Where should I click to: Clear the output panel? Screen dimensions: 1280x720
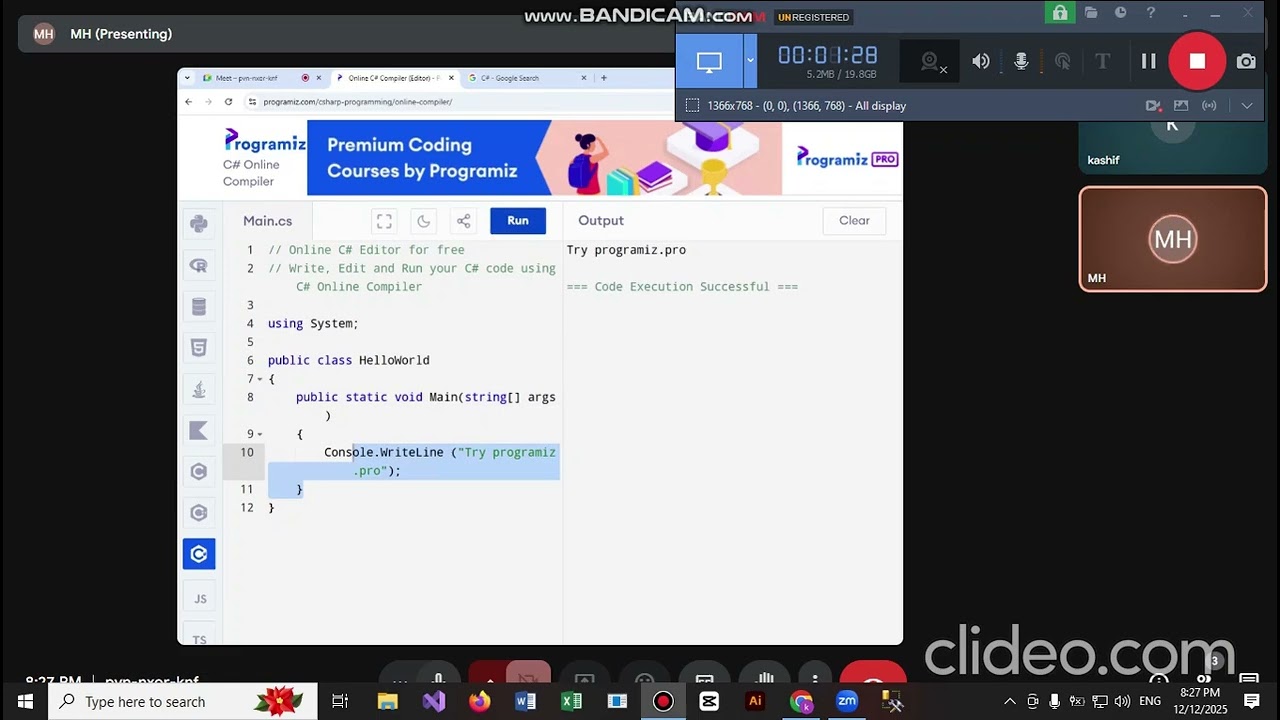(854, 221)
